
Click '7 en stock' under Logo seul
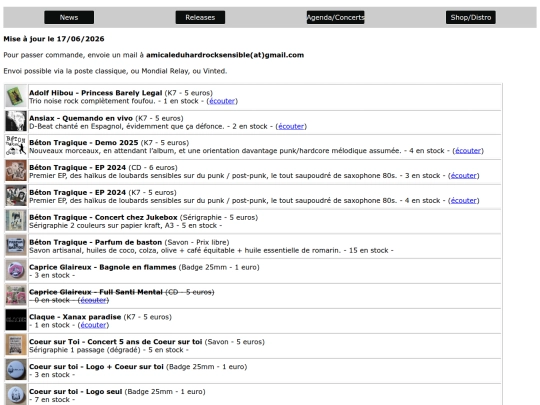coord(52,399)
